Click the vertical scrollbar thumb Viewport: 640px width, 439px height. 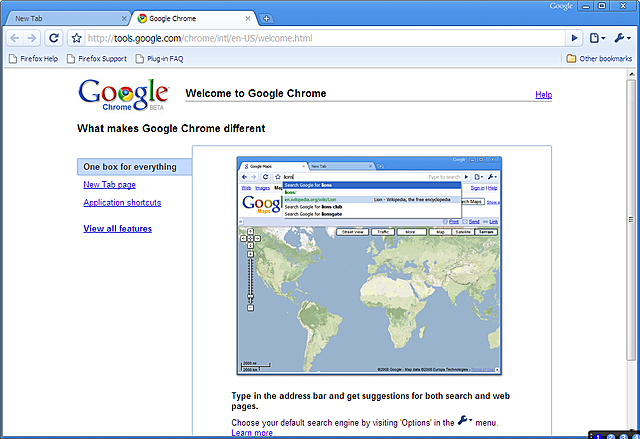click(631, 220)
